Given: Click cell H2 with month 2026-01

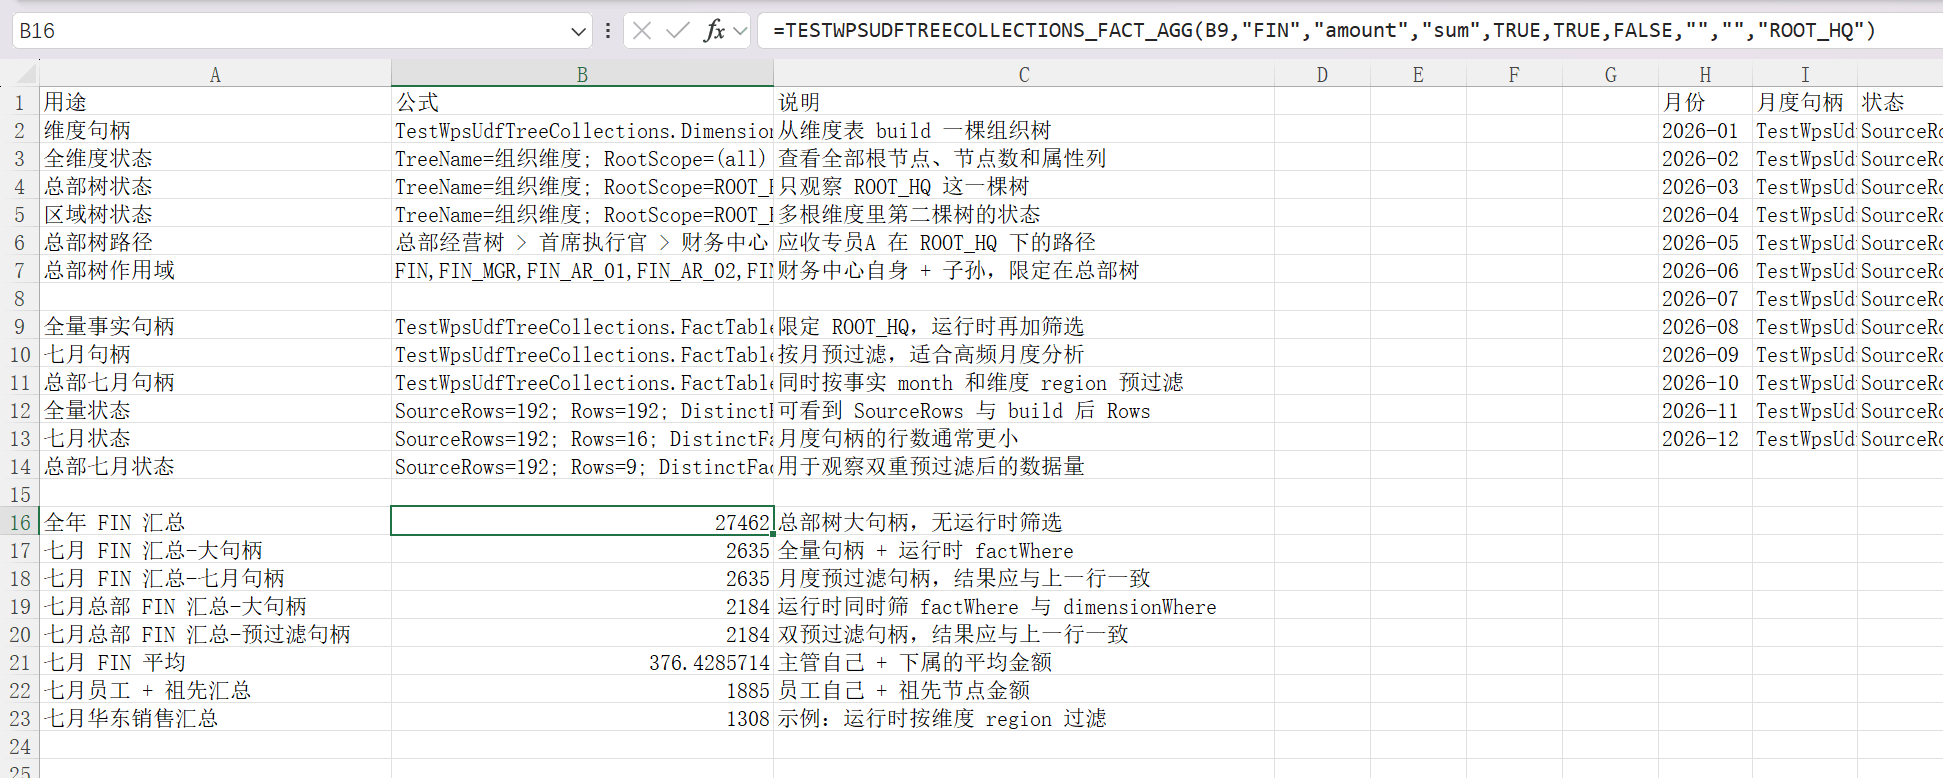Looking at the screenshot, I should coord(1705,130).
